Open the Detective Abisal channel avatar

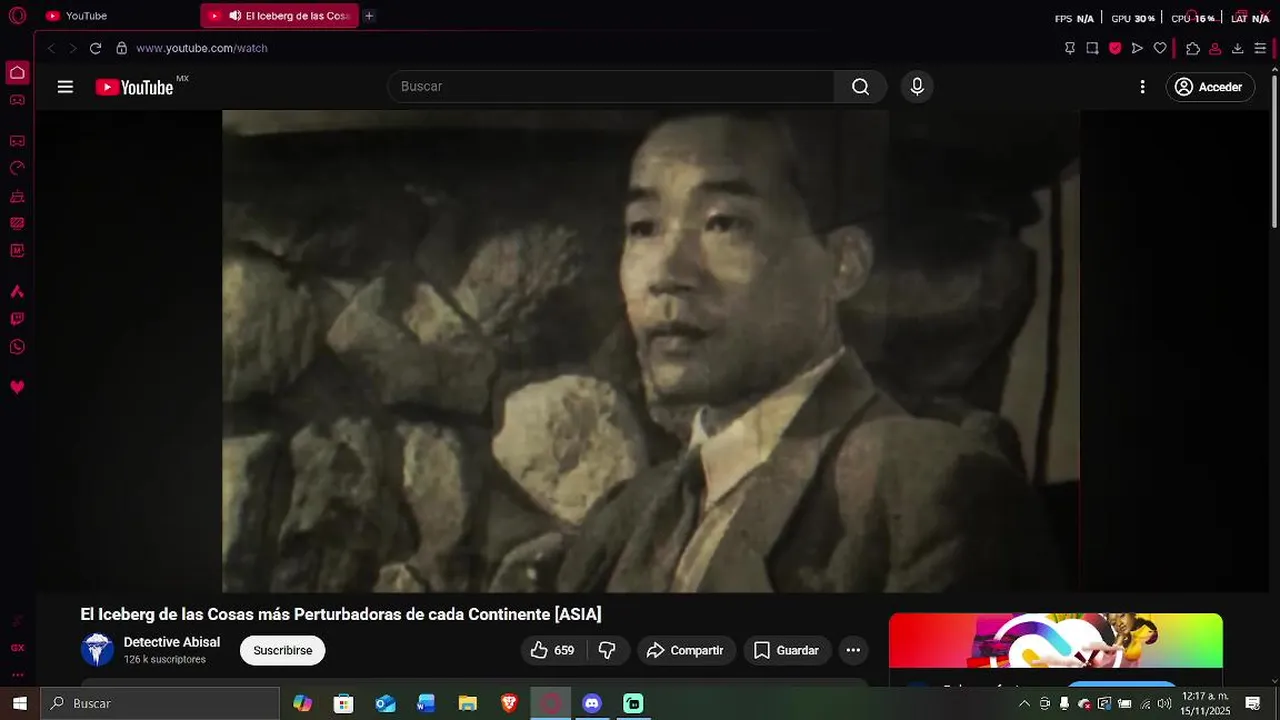click(97, 649)
